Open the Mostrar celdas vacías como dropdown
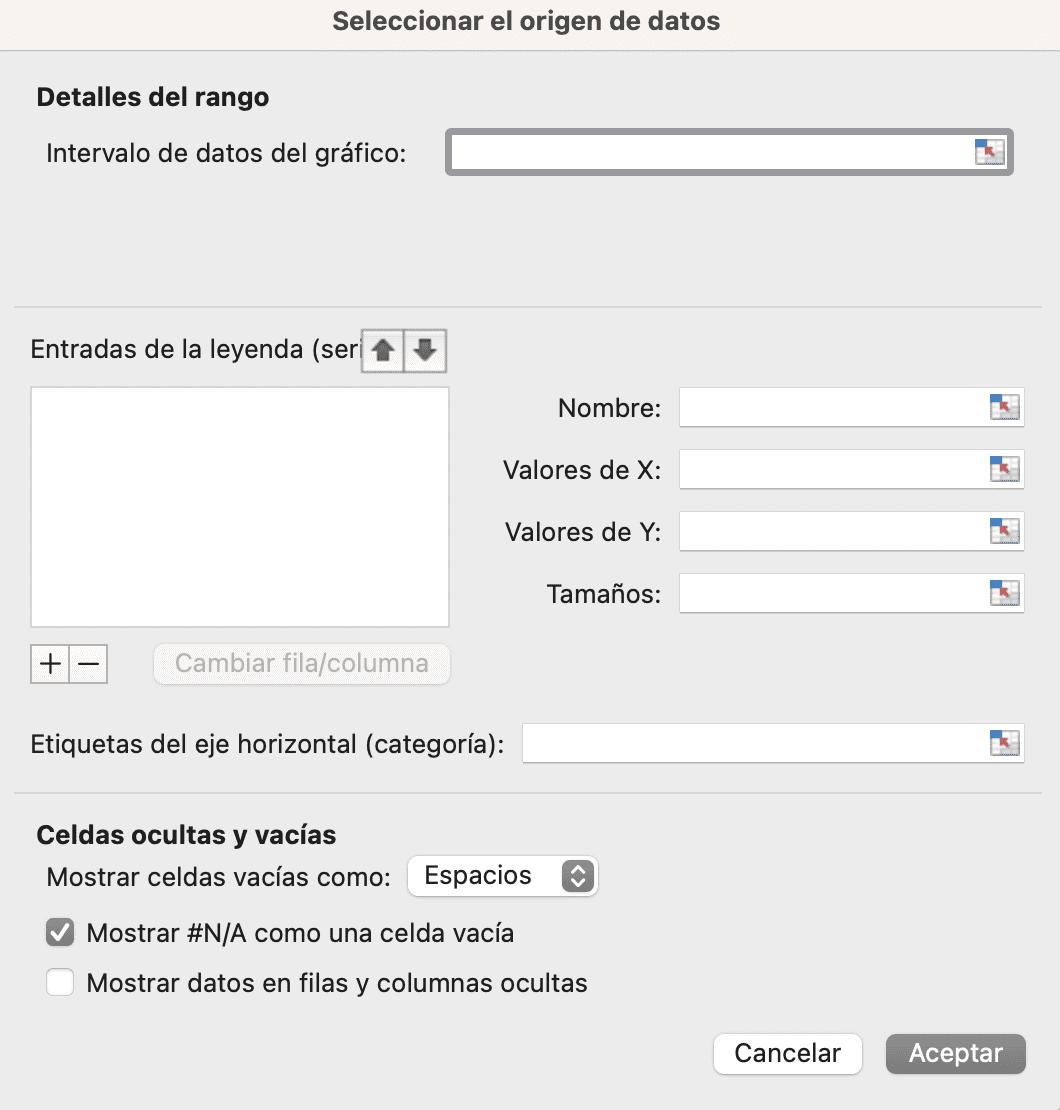This screenshot has width=1060, height=1110. (x=502, y=876)
